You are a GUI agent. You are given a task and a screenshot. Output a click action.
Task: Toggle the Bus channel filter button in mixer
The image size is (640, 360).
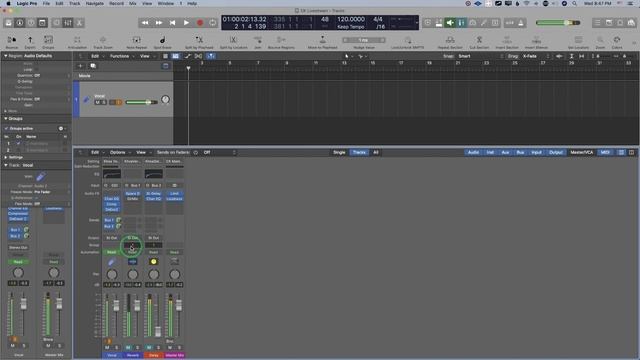(520, 152)
